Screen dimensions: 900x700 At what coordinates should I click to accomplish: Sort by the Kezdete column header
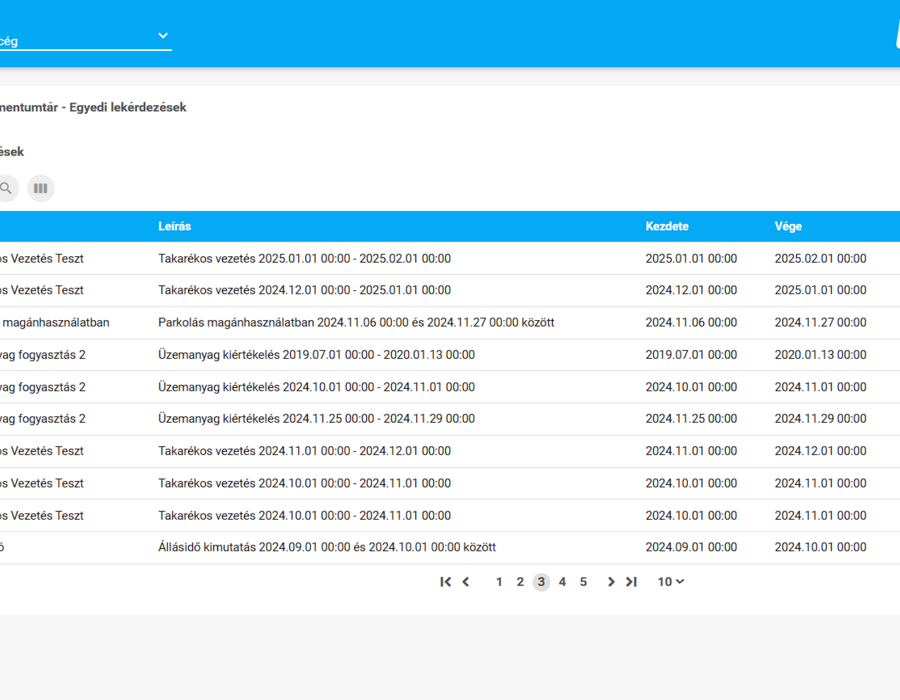click(x=667, y=226)
